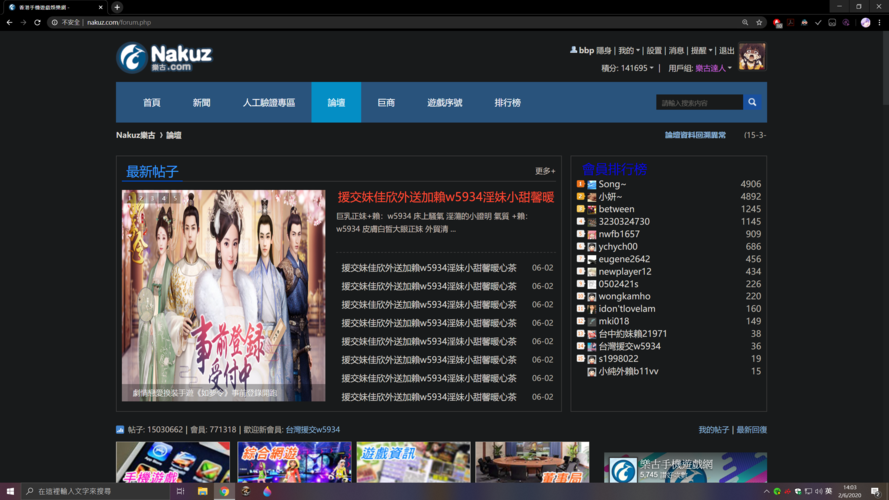
Task: Bookmark this page with the star icon
Action: (760, 22)
